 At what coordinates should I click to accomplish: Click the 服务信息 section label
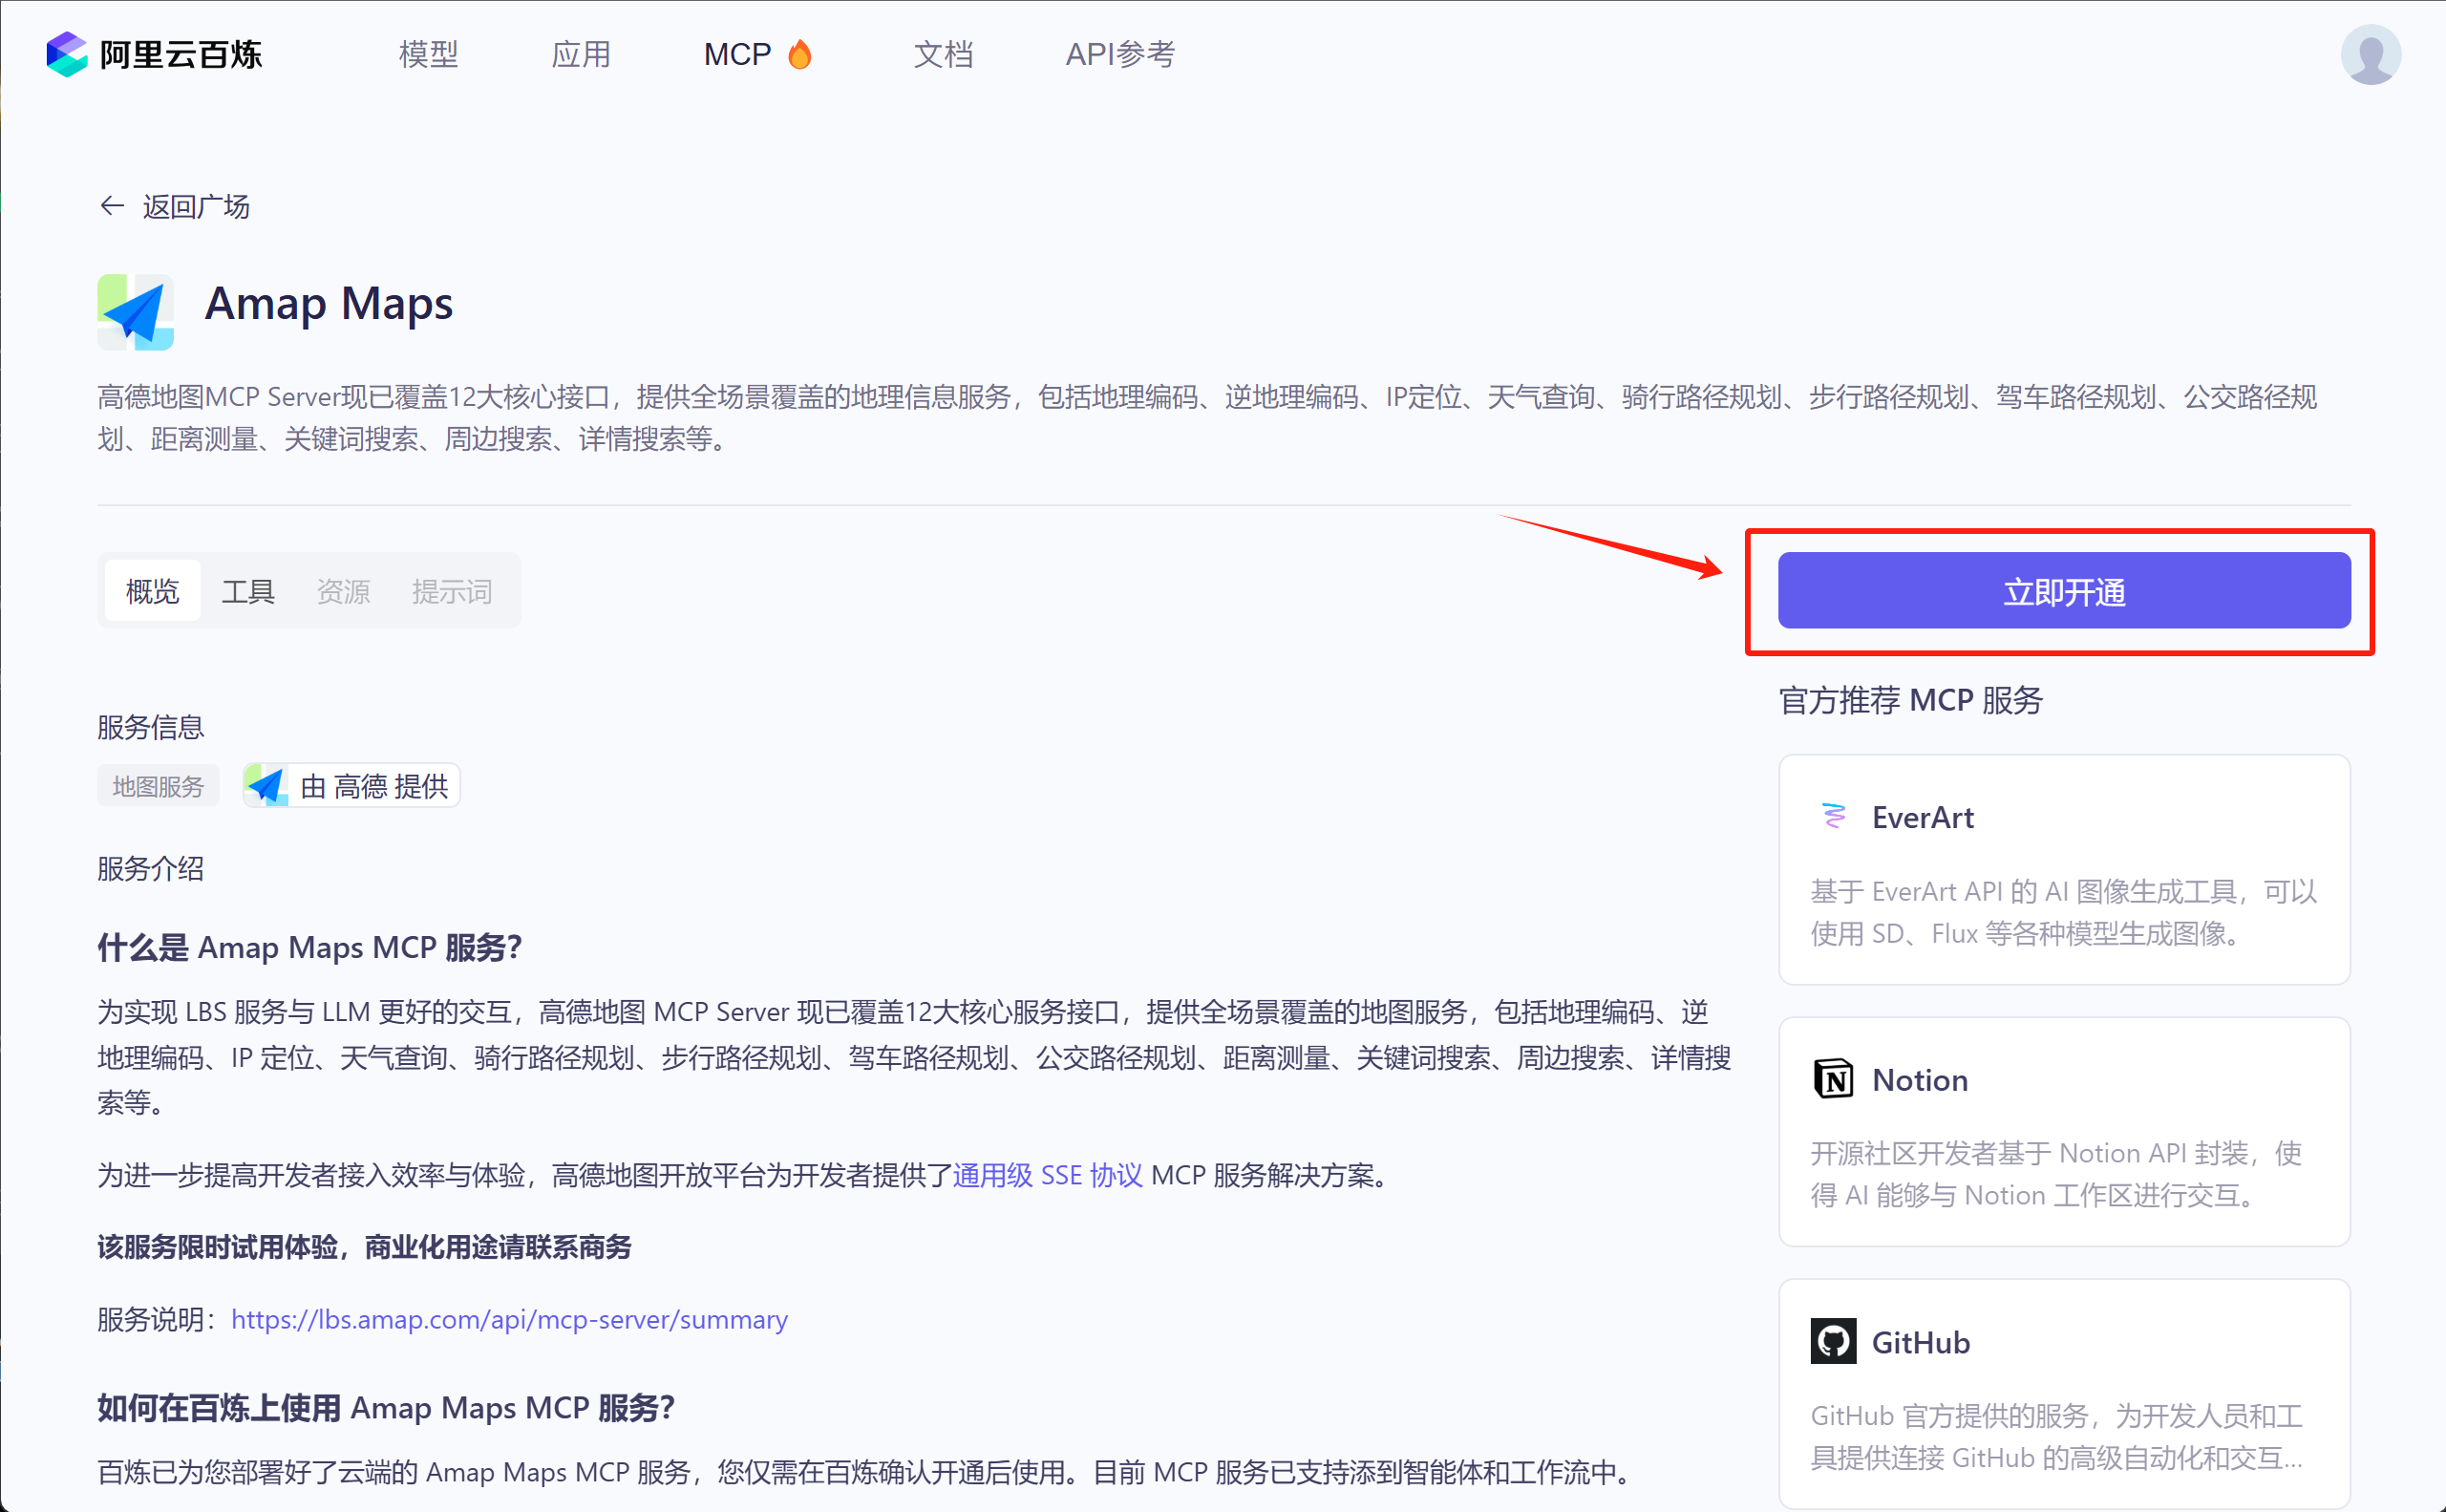(151, 727)
